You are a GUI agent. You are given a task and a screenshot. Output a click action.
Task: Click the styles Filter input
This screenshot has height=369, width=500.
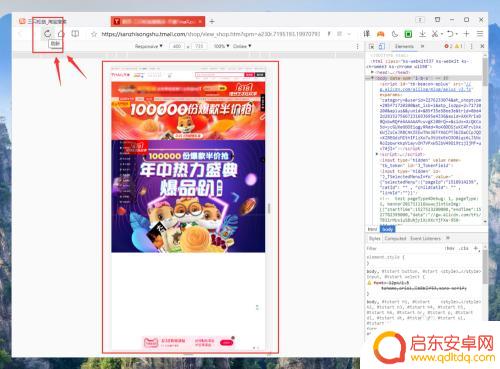(403, 248)
